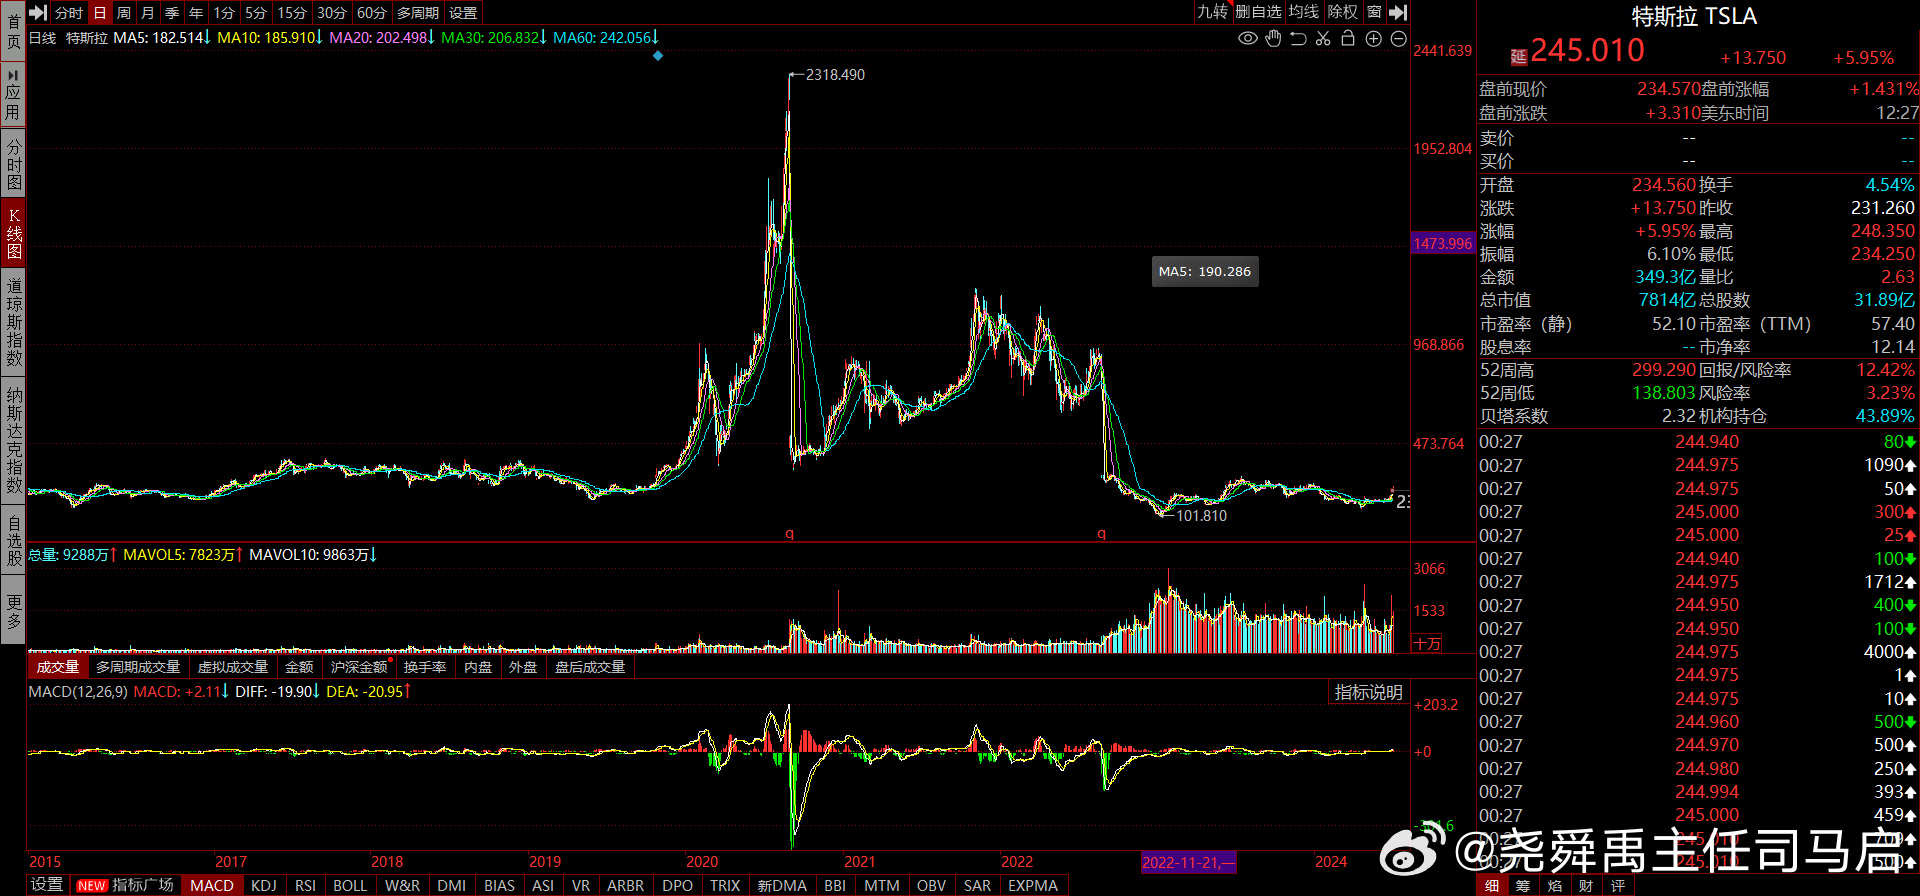Click the 2022-11-21 date marker on timeline

coord(1188,862)
